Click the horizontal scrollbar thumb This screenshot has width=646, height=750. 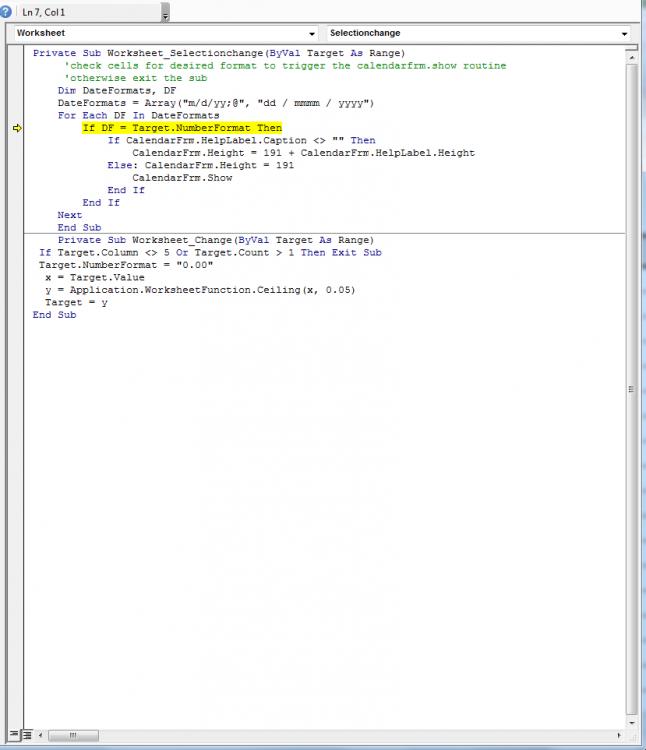pos(73,735)
